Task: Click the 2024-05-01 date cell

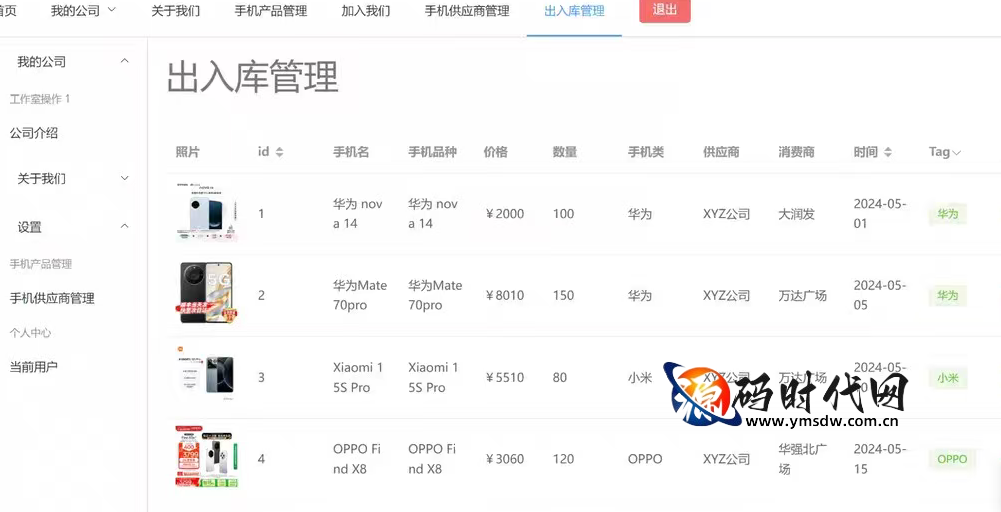Action: [x=880, y=213]
